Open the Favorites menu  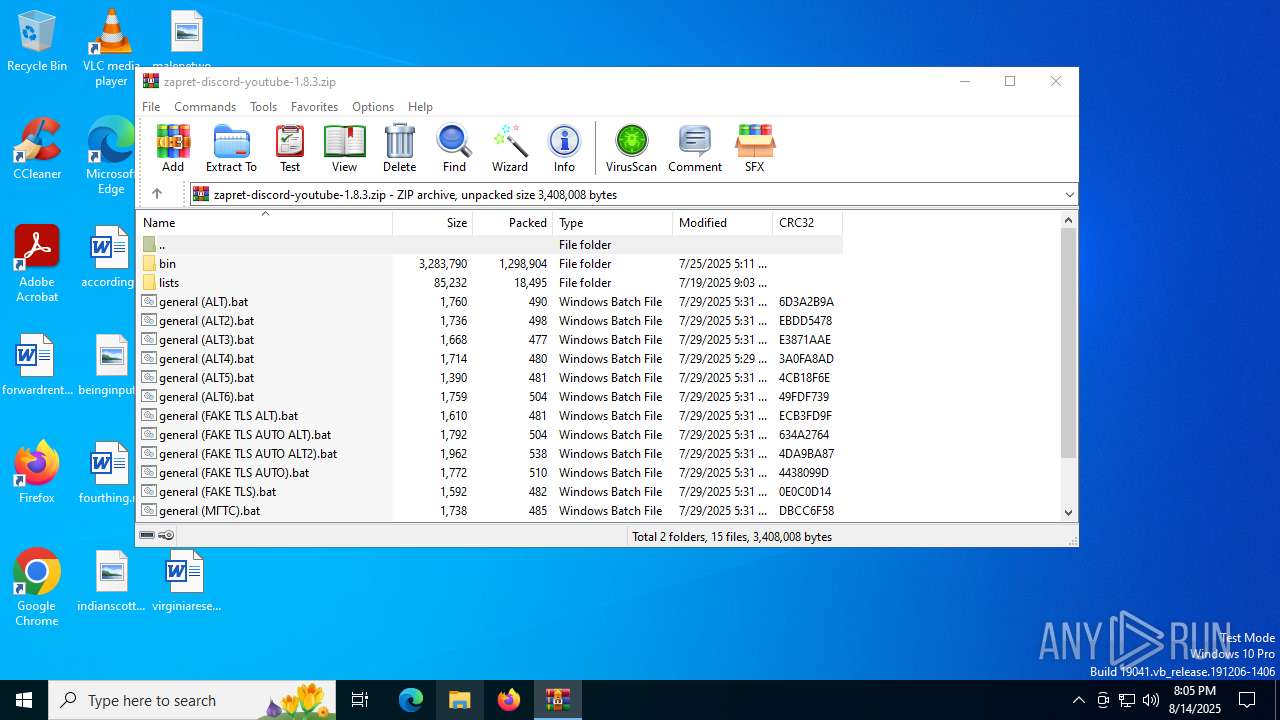(x=314, y=106)
